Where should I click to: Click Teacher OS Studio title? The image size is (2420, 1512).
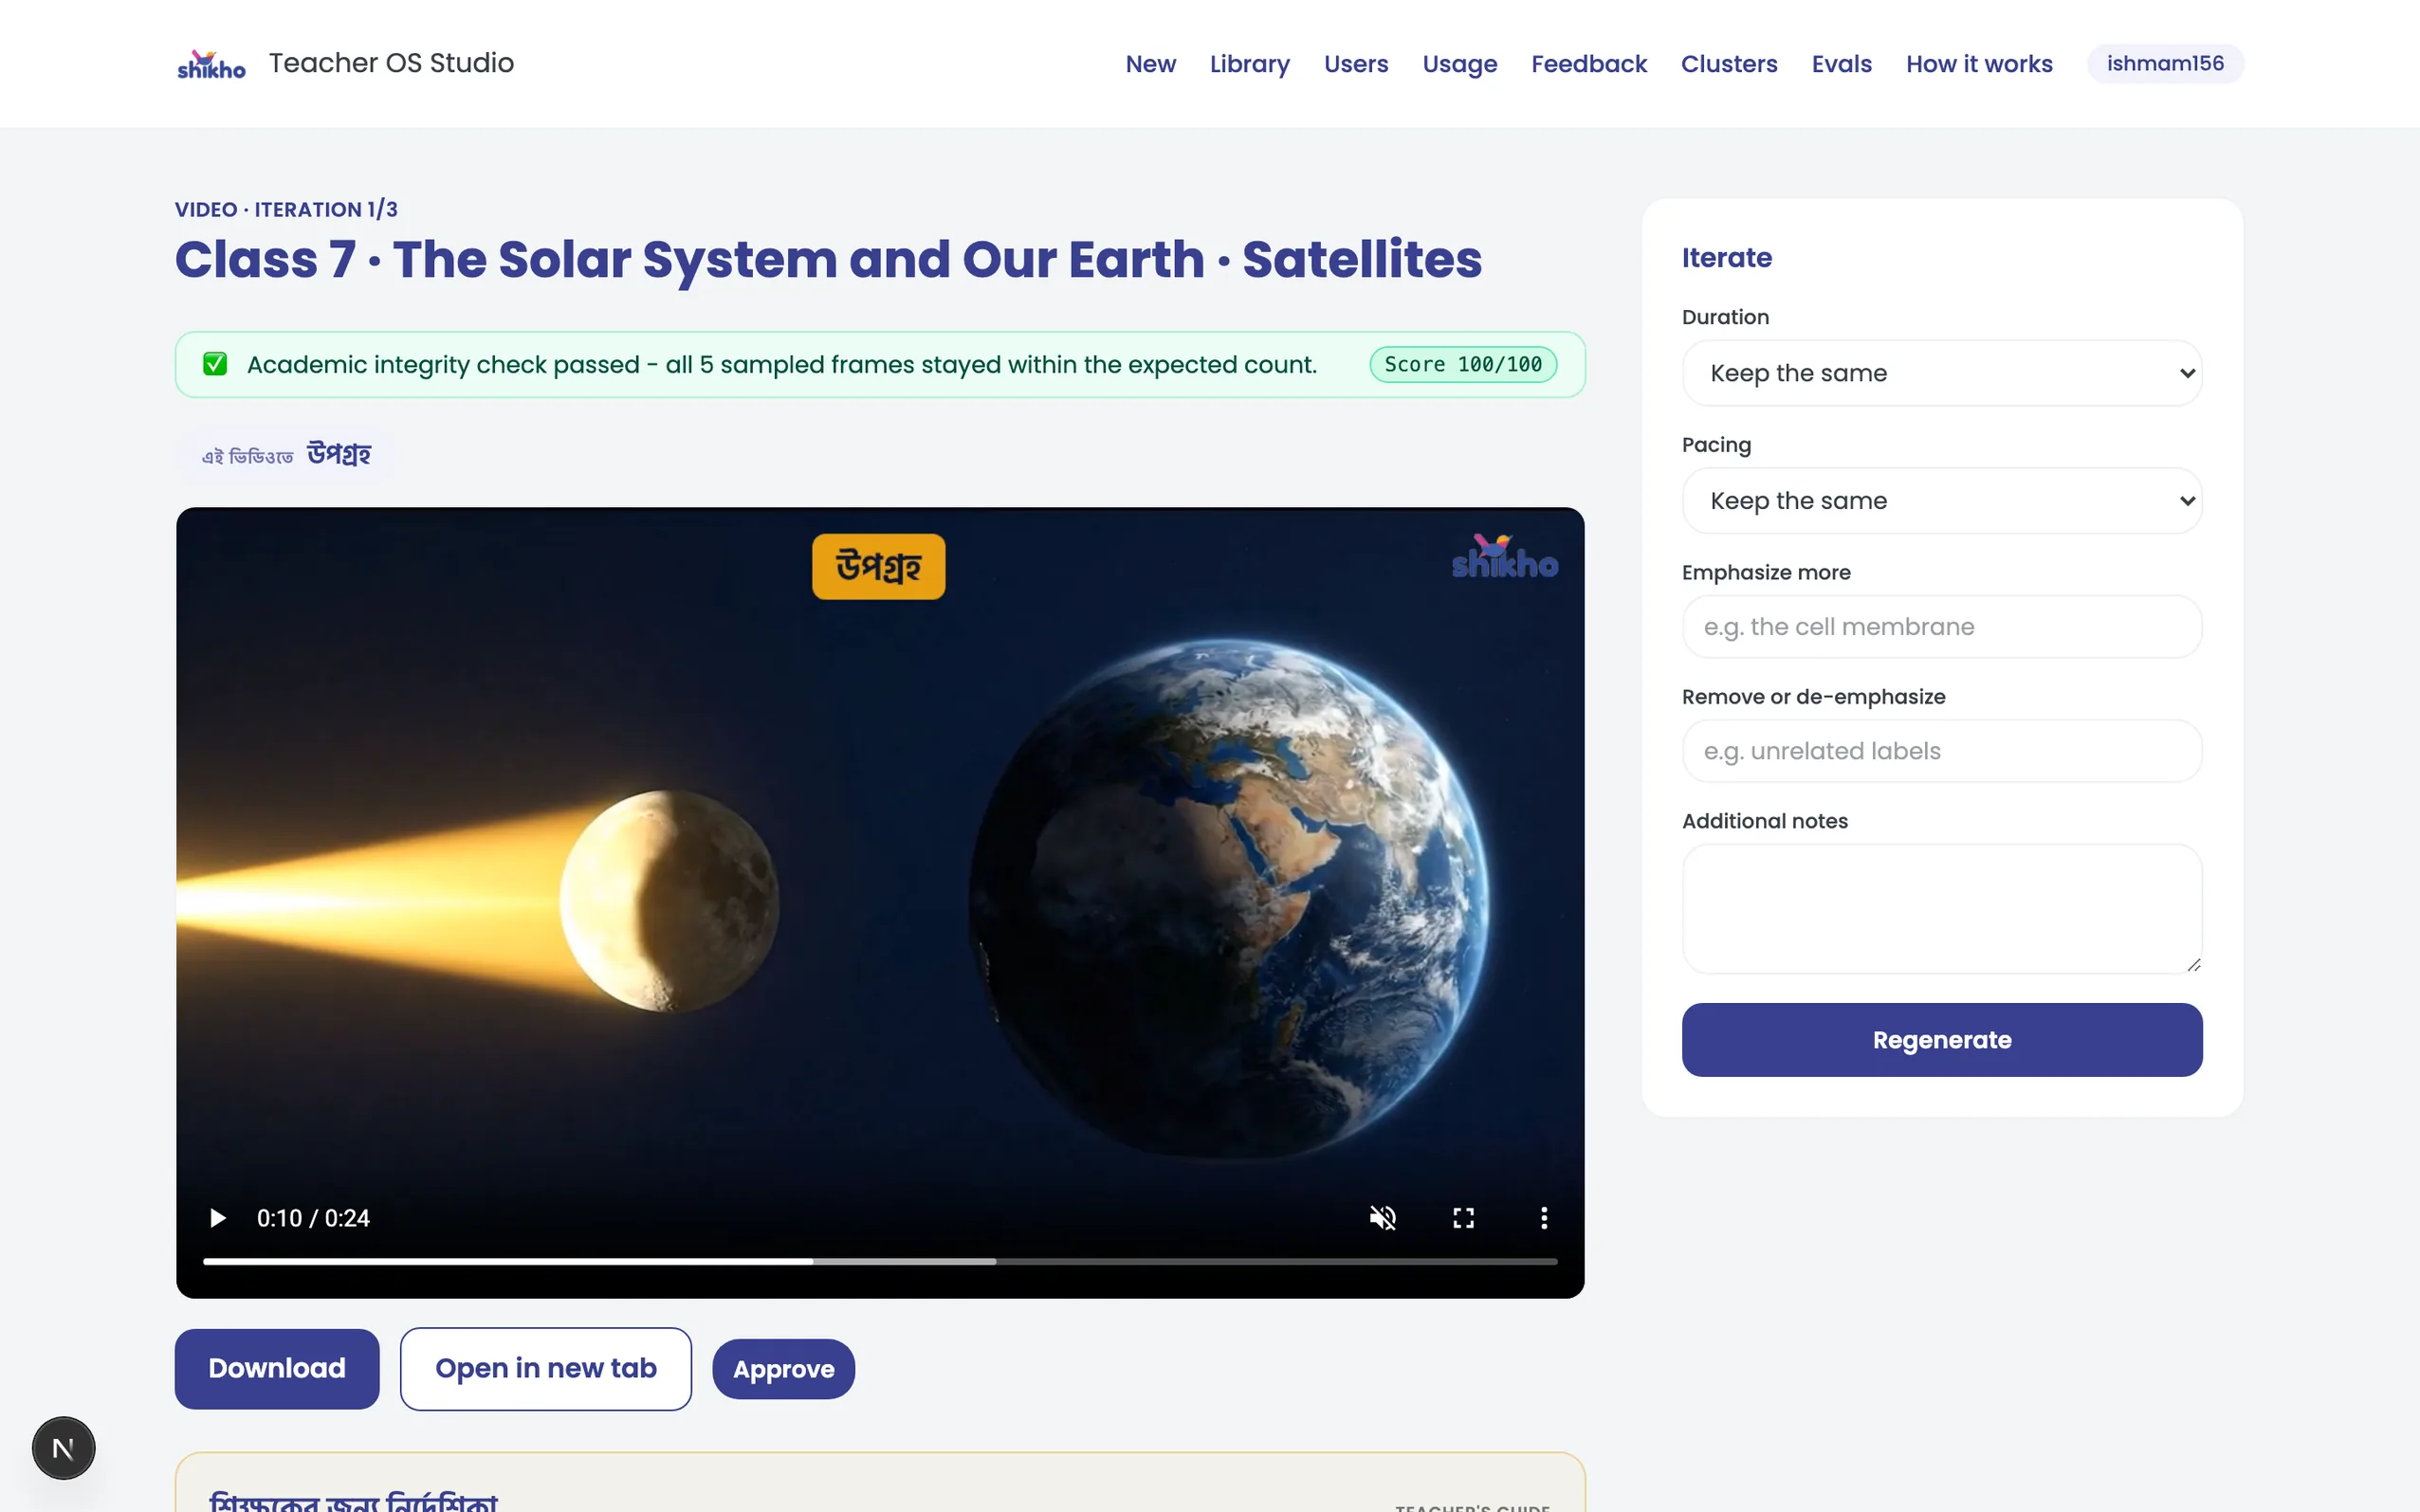pyautogui.click(x=391, y=63)
